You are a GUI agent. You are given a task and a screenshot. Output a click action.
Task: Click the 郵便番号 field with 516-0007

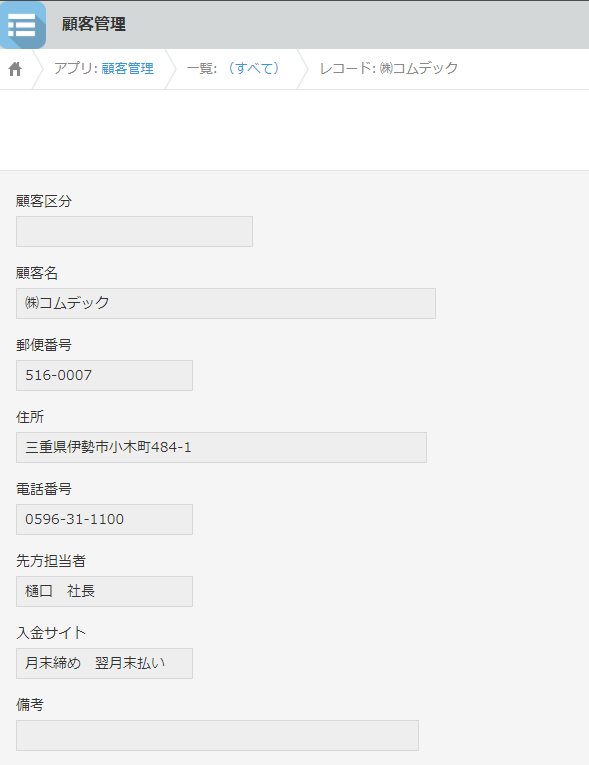[104, 375]
